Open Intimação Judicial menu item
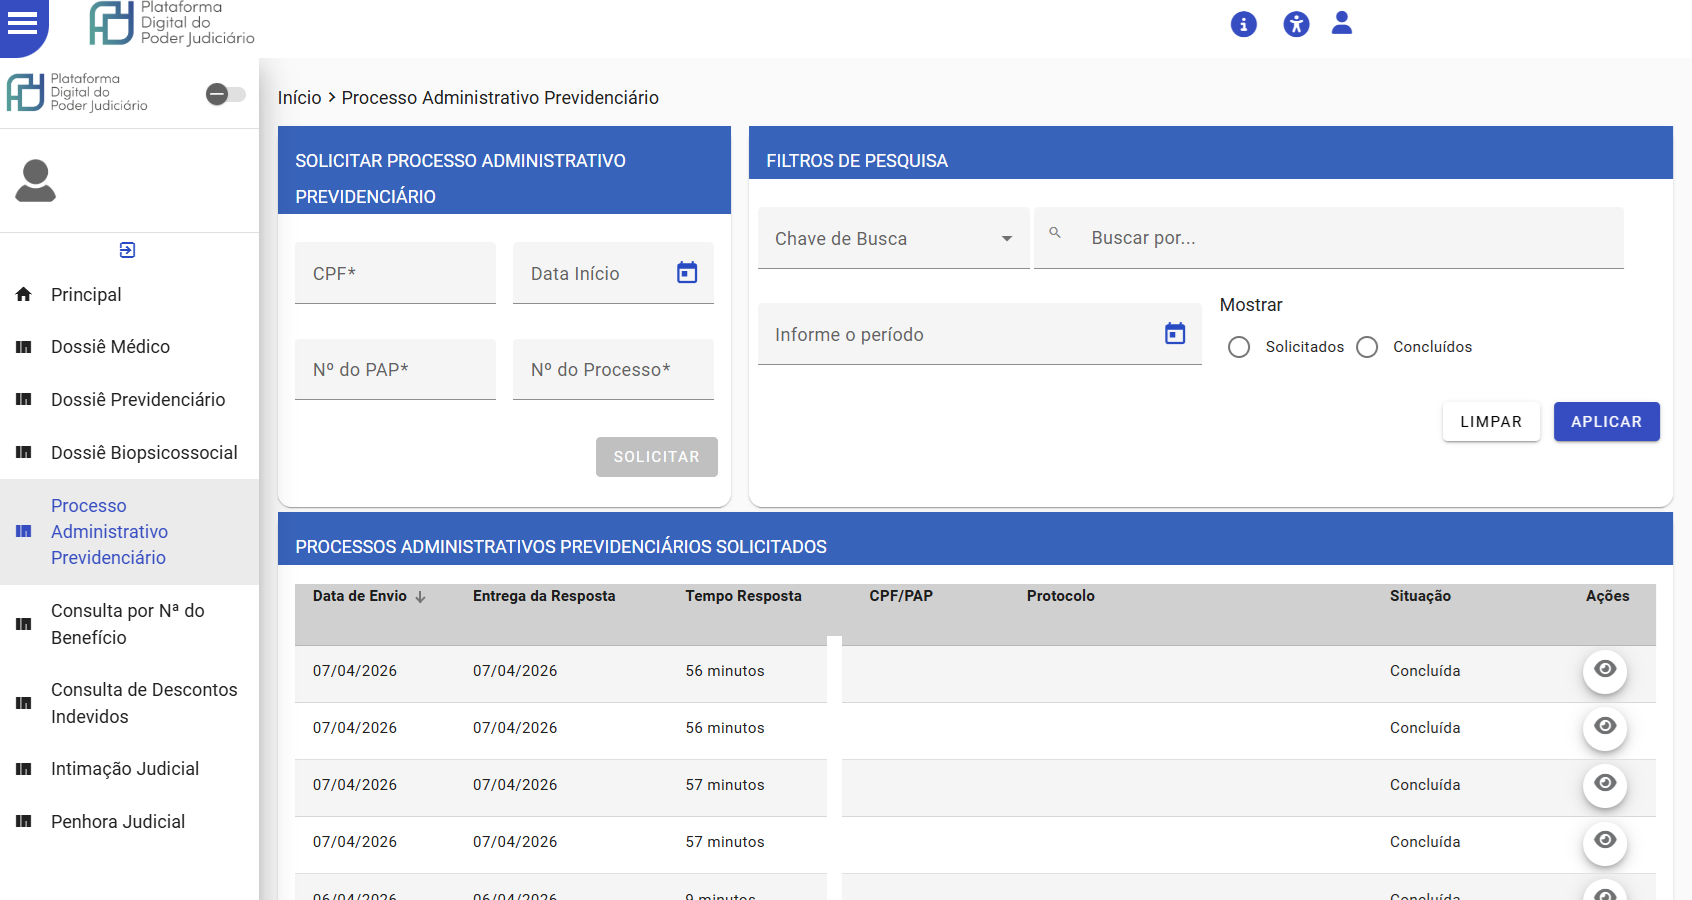The height and width of the screenshot is (900, 1692). [129, 769]
